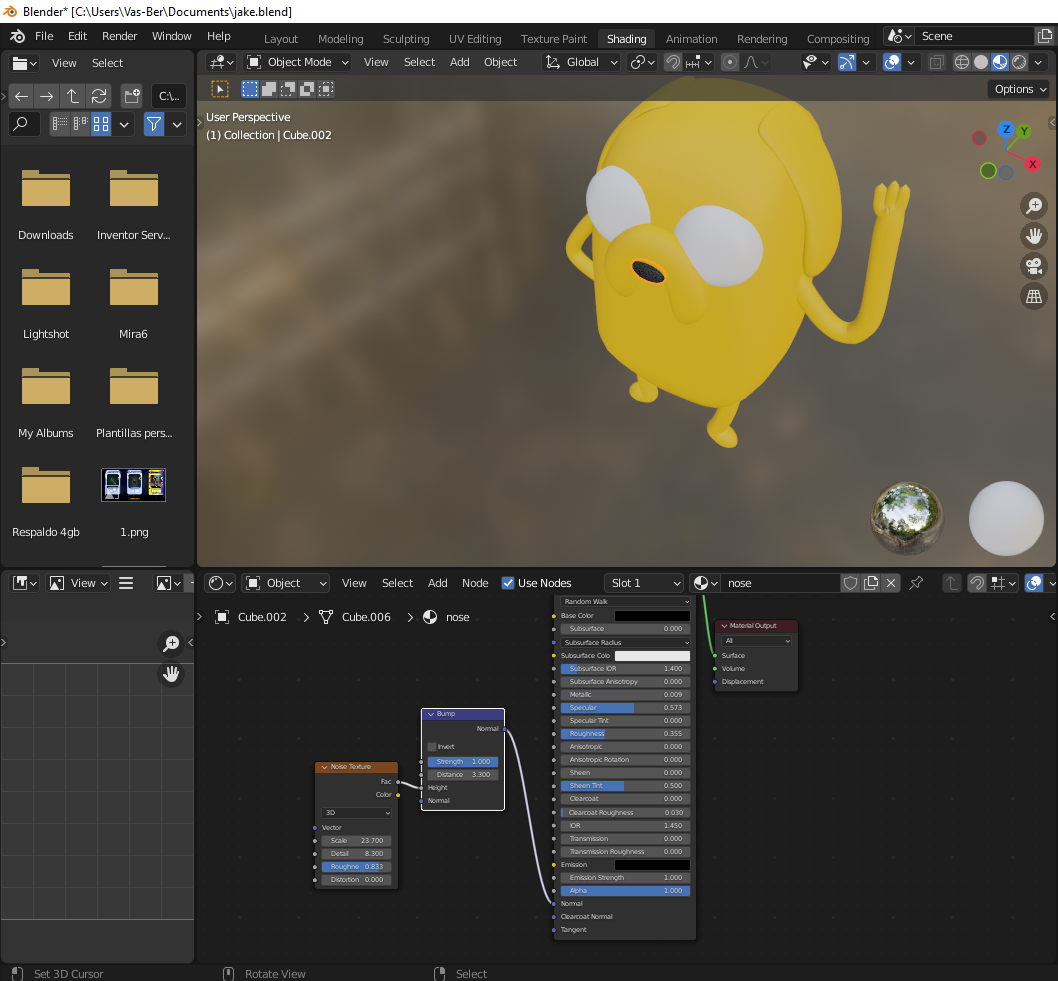
Task: Toggle Show Overlays in the 3D viewport
Action: [892, 63]
